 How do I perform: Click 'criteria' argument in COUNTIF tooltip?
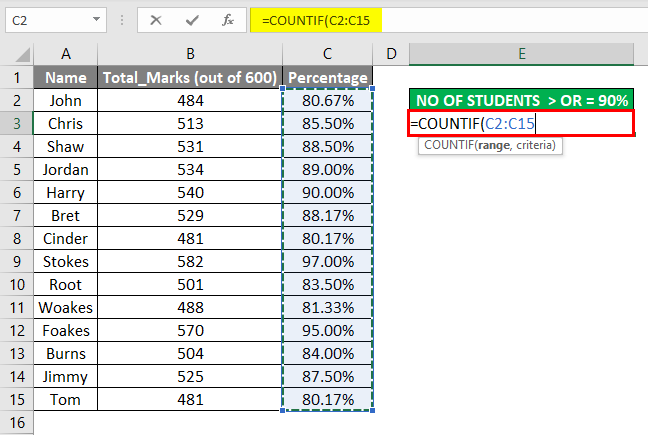click(x=534, y=145)
